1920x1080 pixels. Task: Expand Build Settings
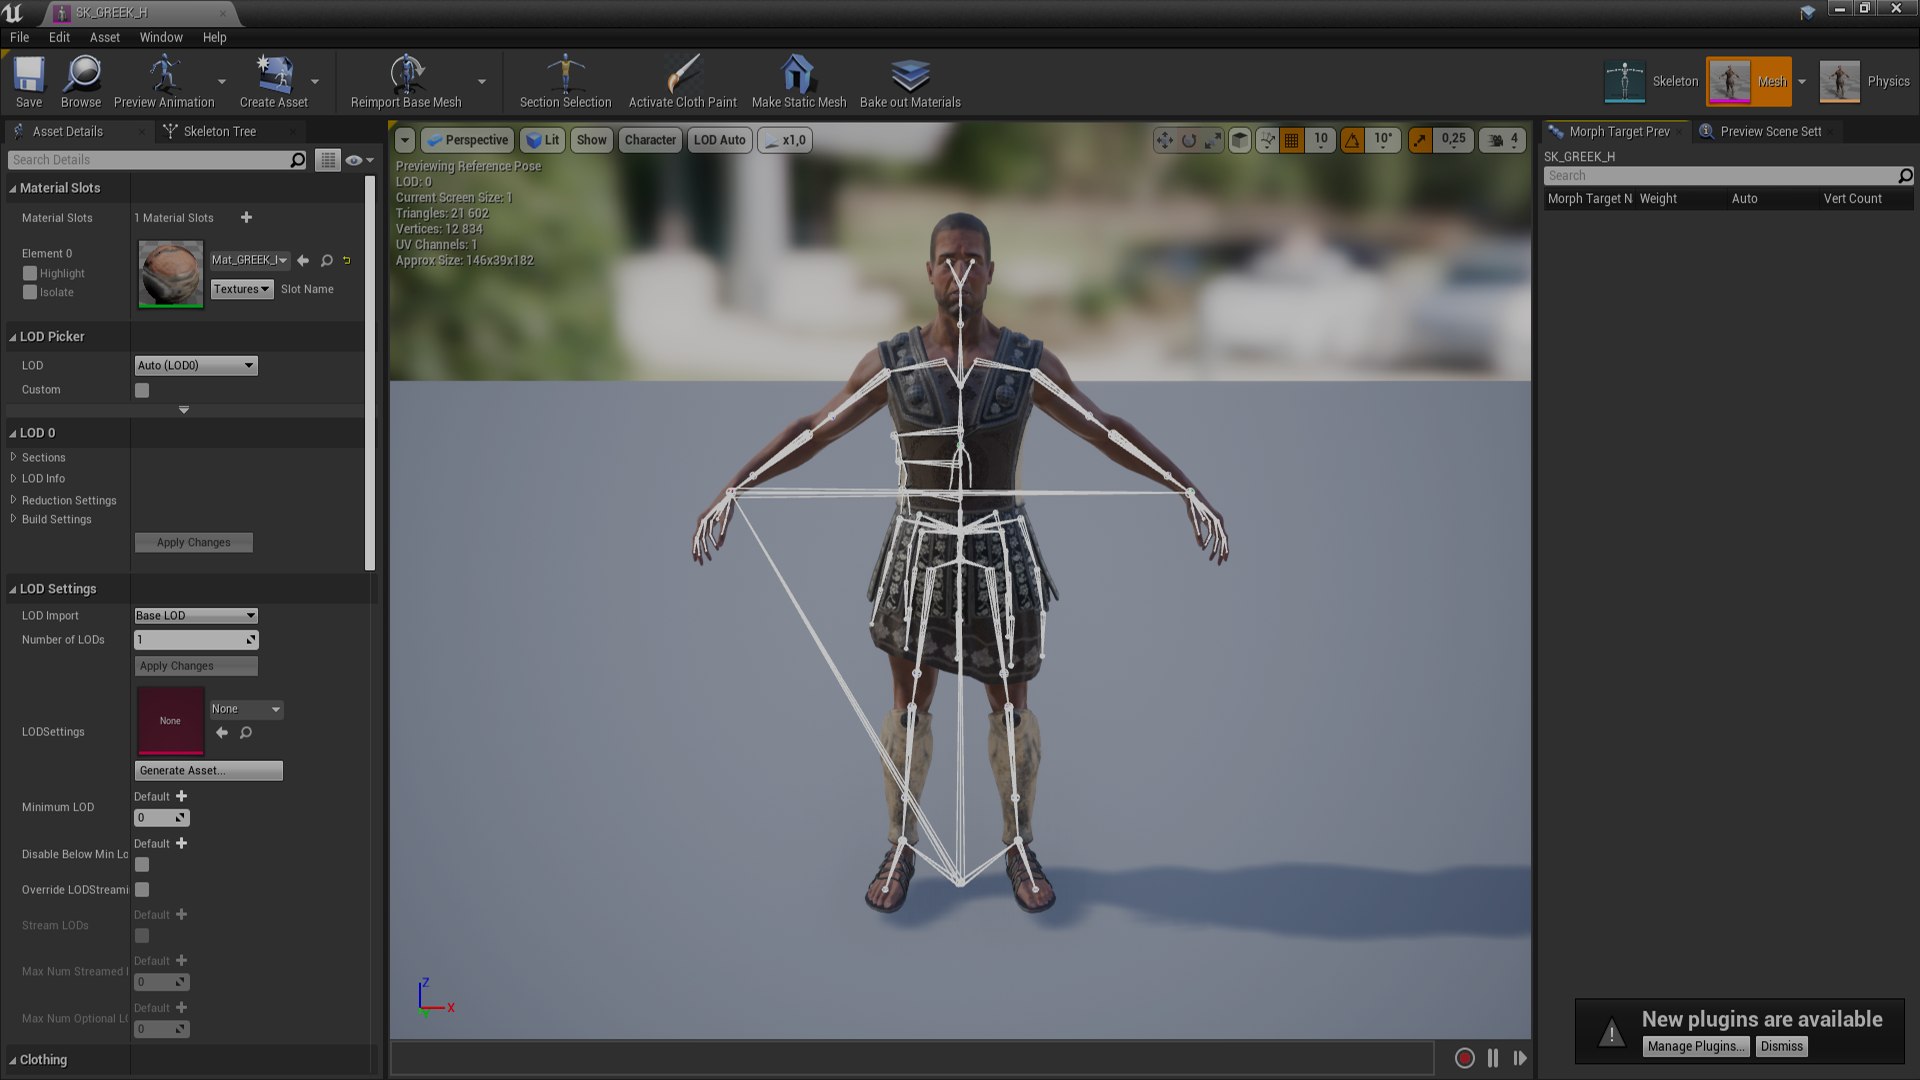(x=14, y=519)
